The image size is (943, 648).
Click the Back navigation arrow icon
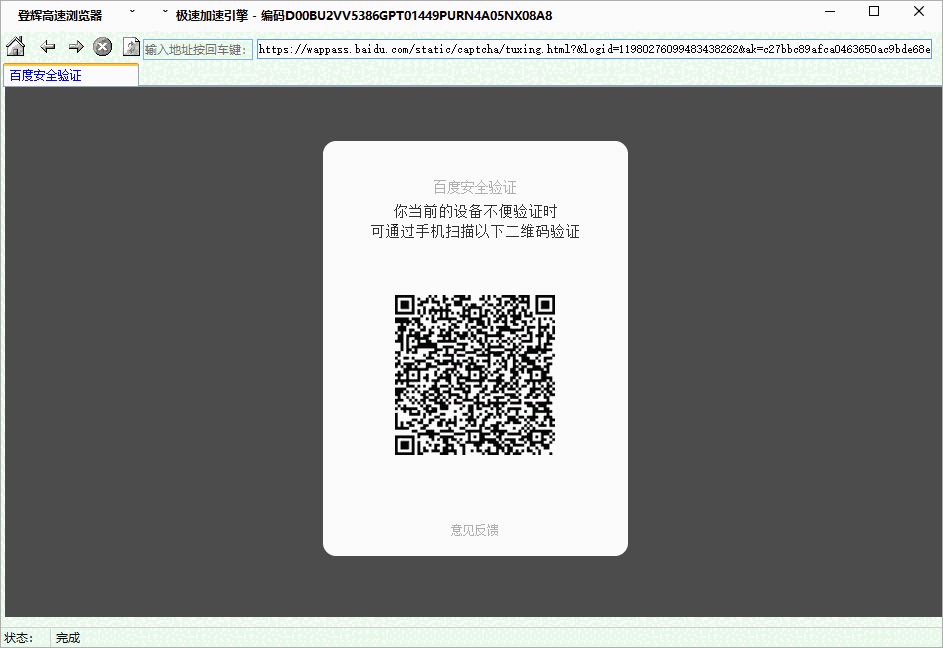point(47,46)
